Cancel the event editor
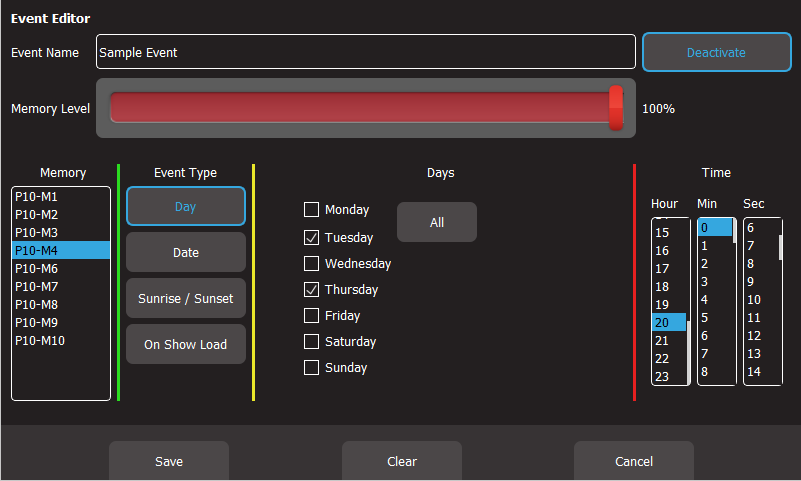This screenshot has height=481, width=801. coord(634,461)
